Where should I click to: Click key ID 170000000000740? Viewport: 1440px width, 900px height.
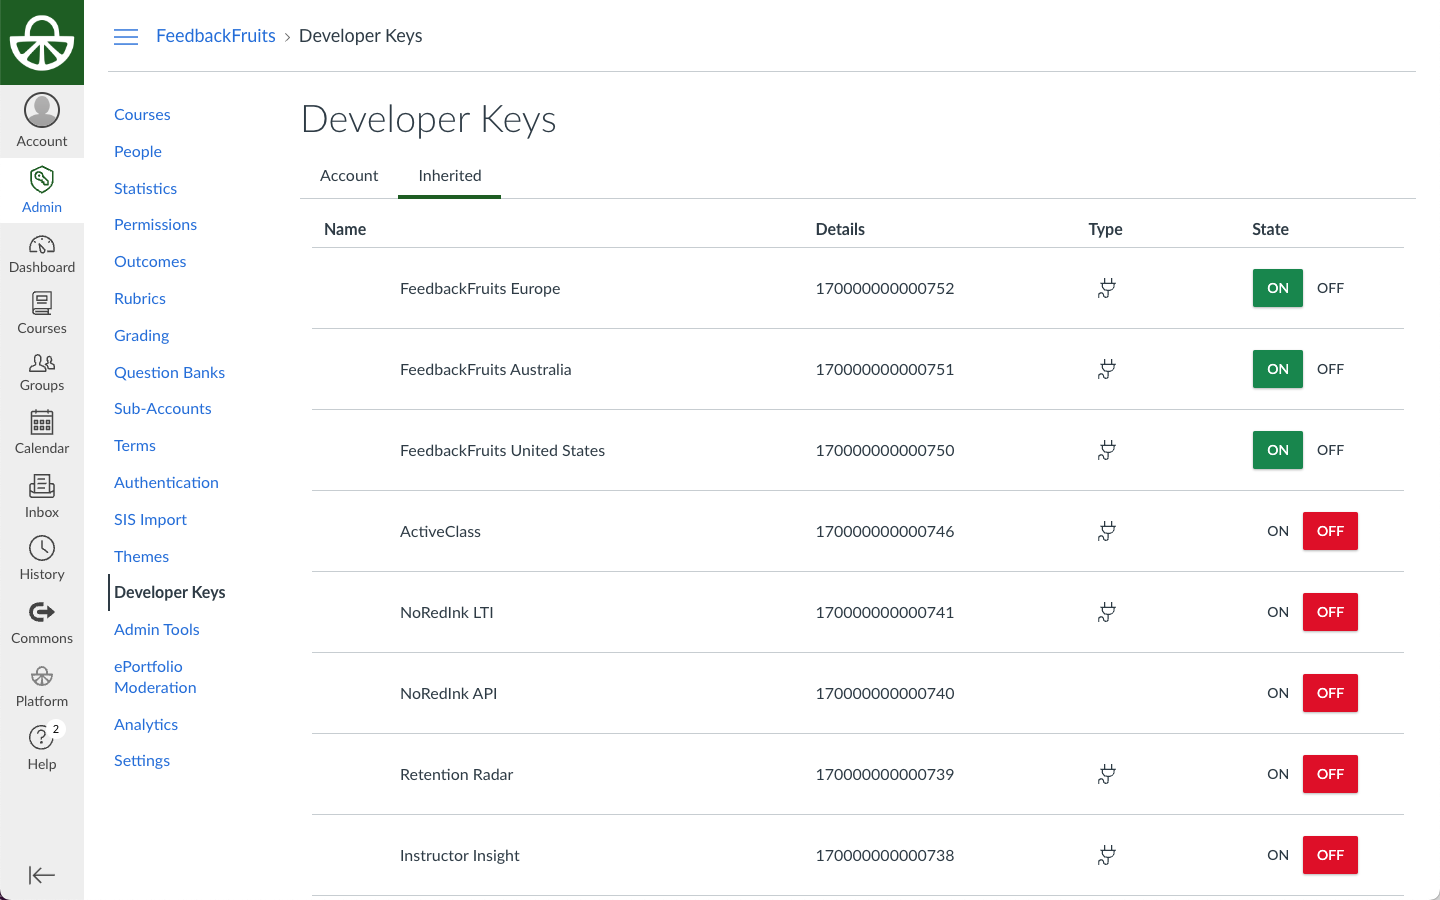[885, 693]
